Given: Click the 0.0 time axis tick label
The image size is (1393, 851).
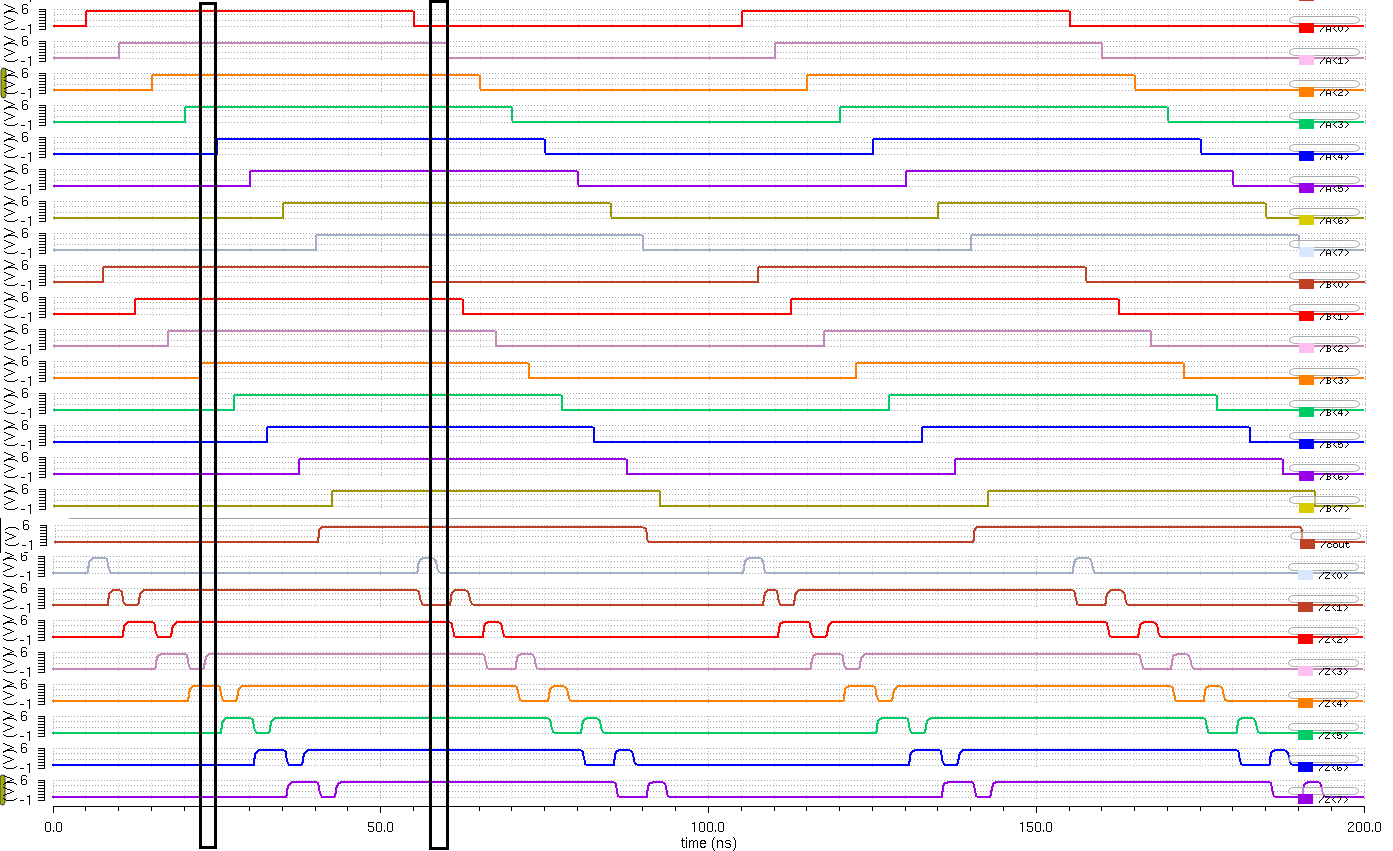Looking at the screenshot, I should 53,828.
